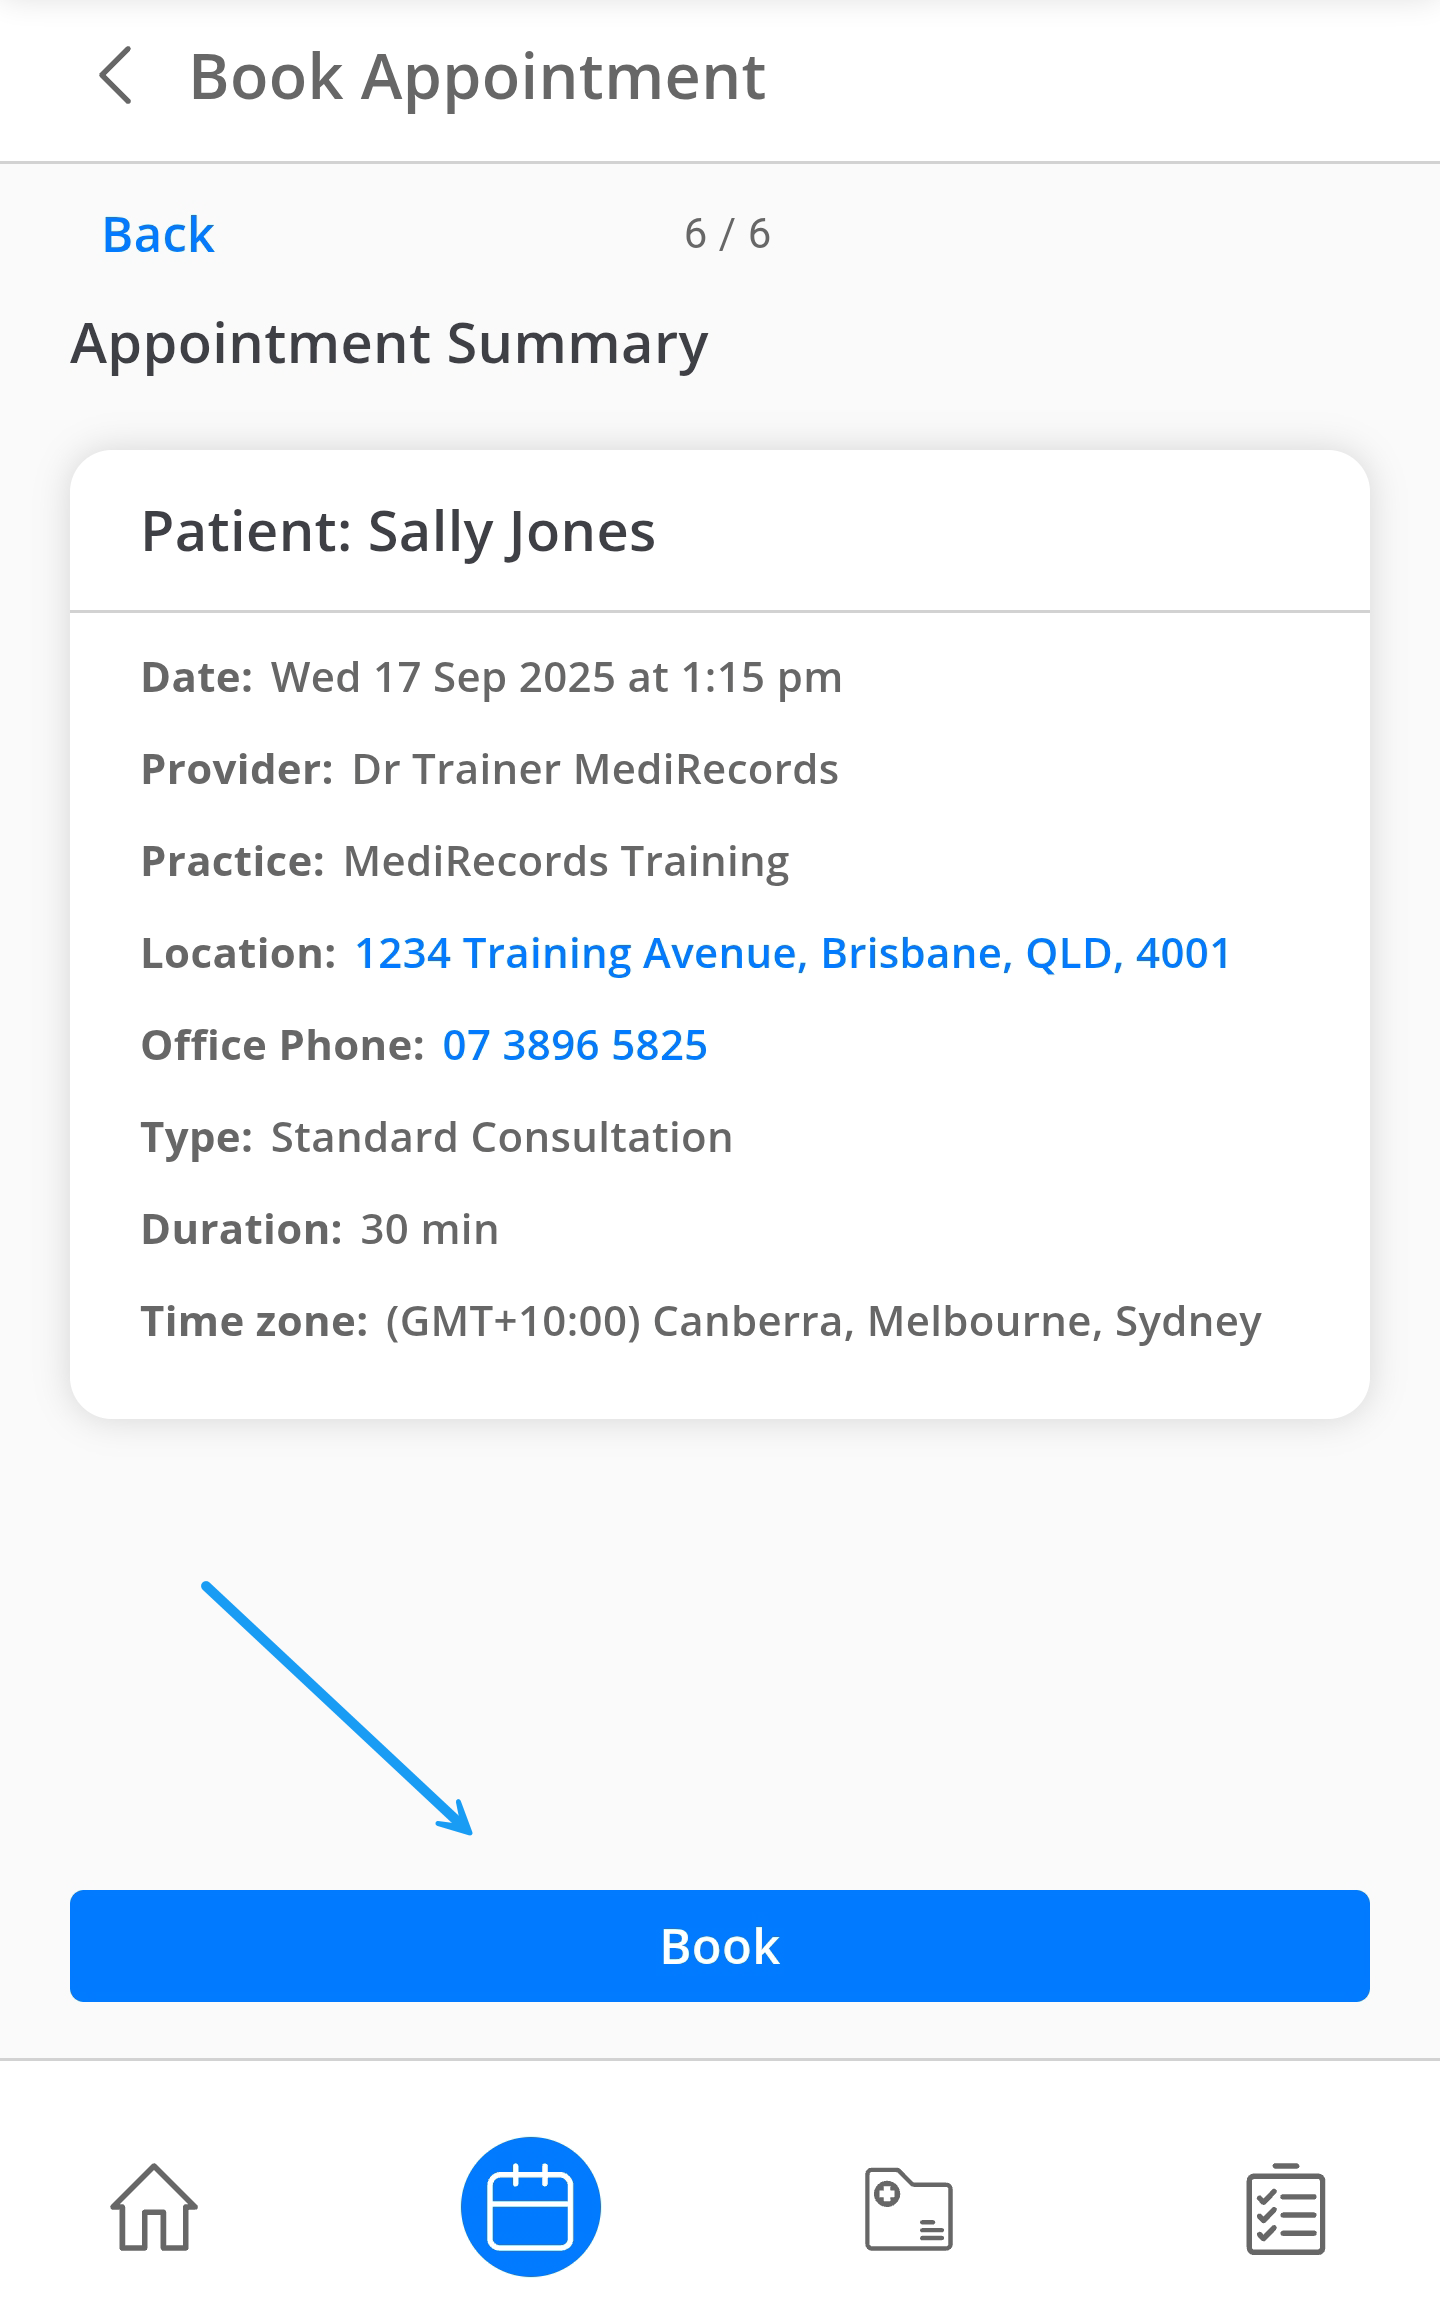Screen dimensions: 1440x2324
Task: Click the Book Appointment page title
Action: coord(477,77)
